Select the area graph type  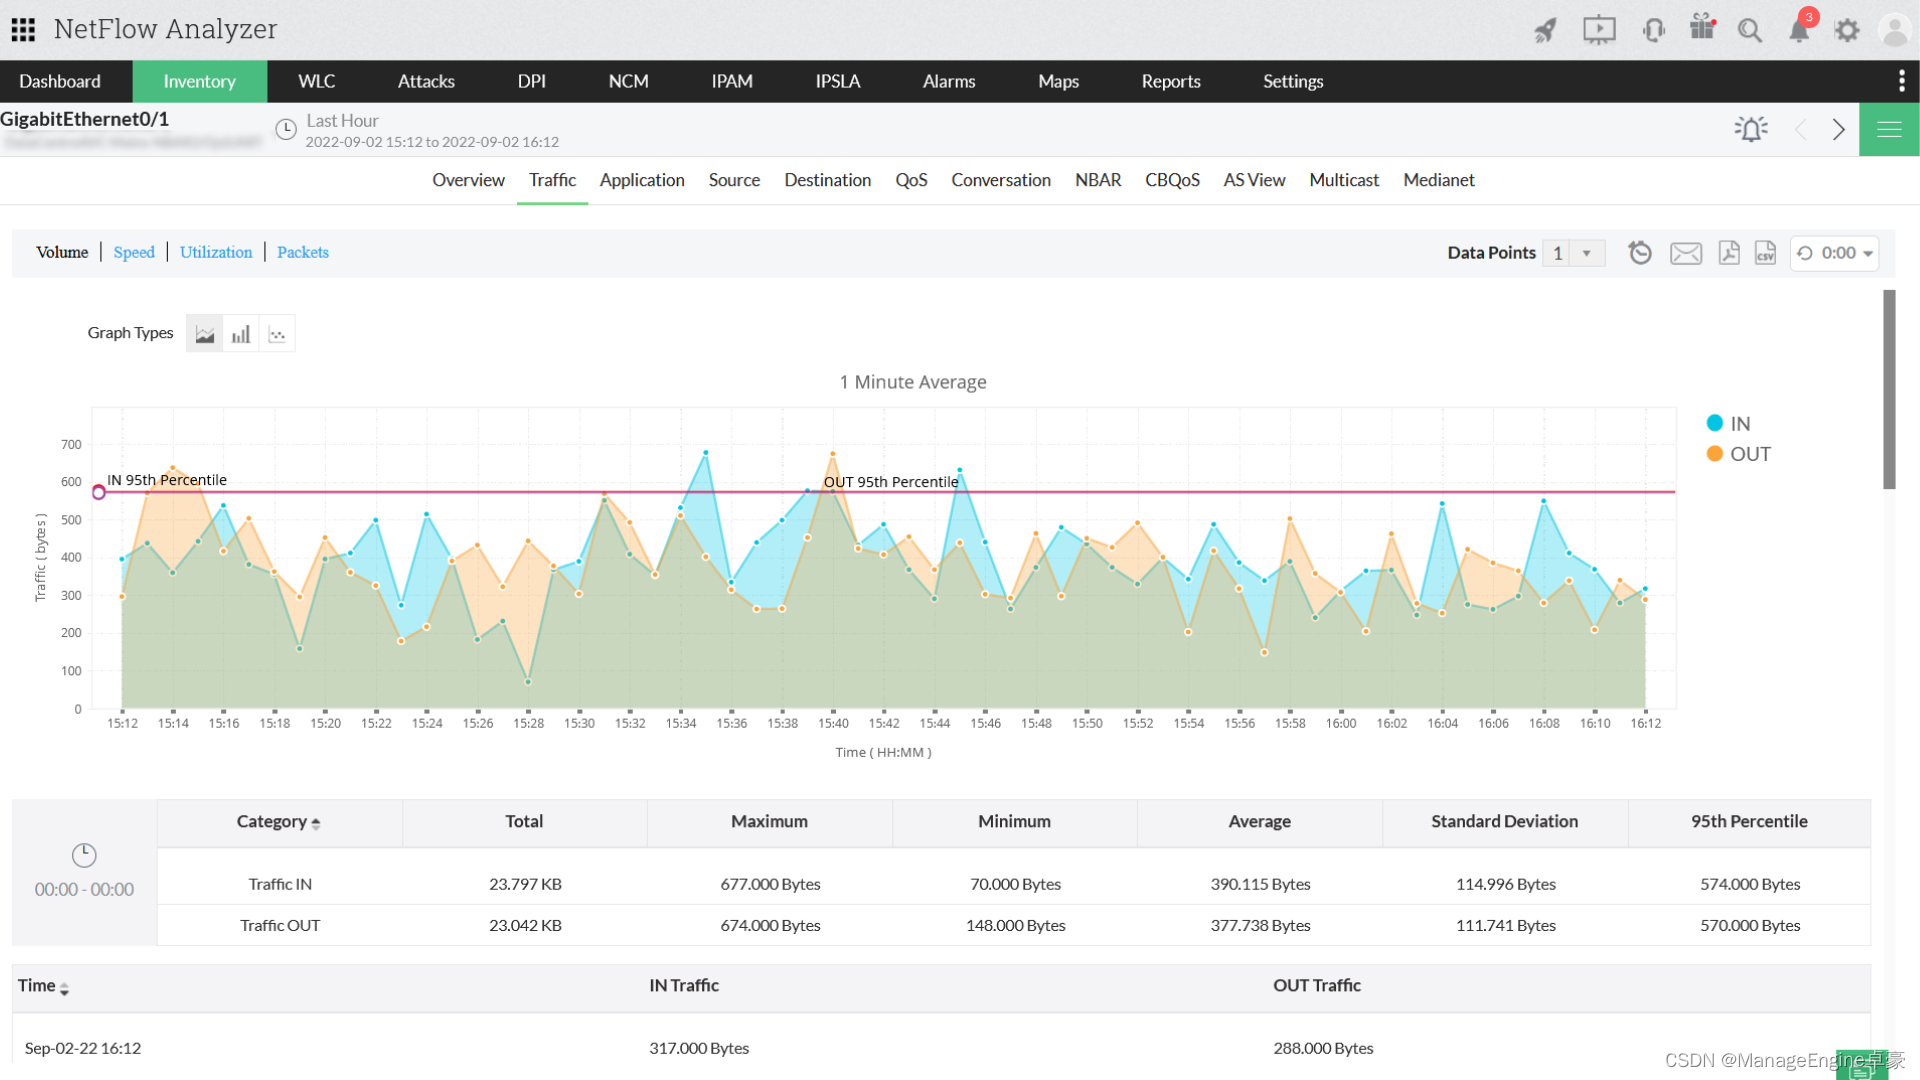point(205,334)
